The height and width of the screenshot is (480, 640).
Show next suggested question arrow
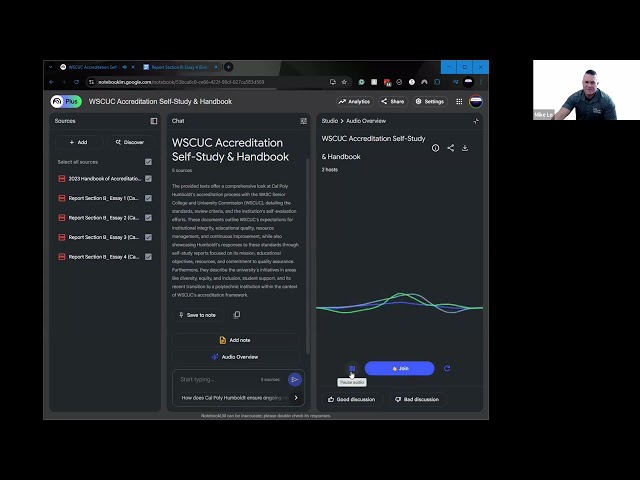296,398
